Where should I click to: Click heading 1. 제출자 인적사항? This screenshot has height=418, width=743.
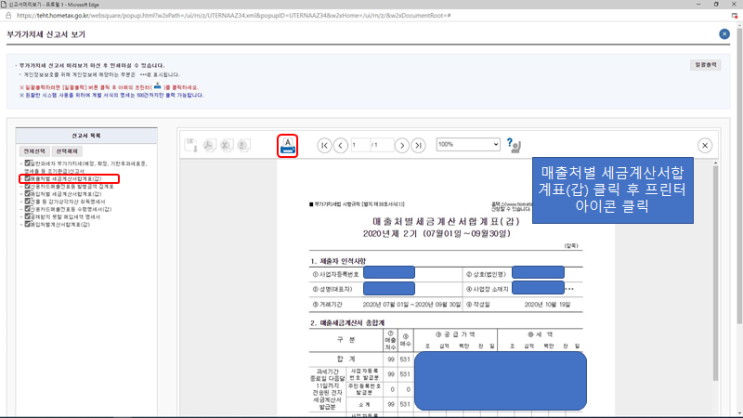pos(338,261)
